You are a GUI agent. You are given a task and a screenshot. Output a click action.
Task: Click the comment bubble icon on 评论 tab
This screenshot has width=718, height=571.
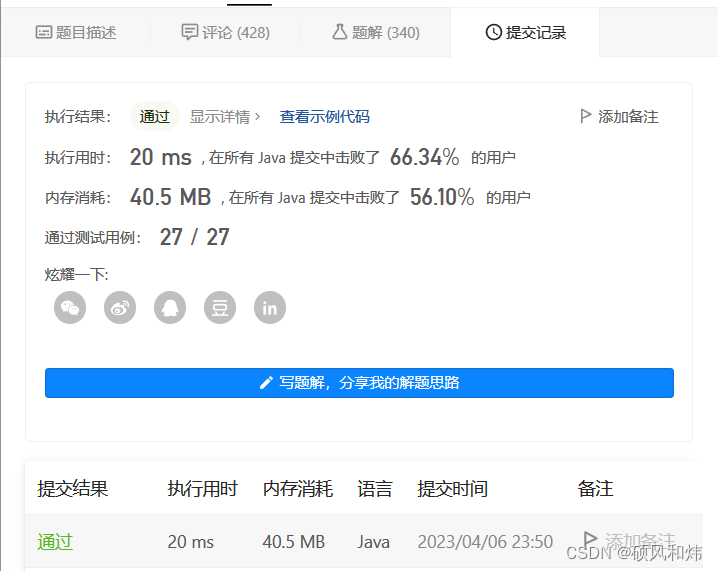(x=189, y=32)
